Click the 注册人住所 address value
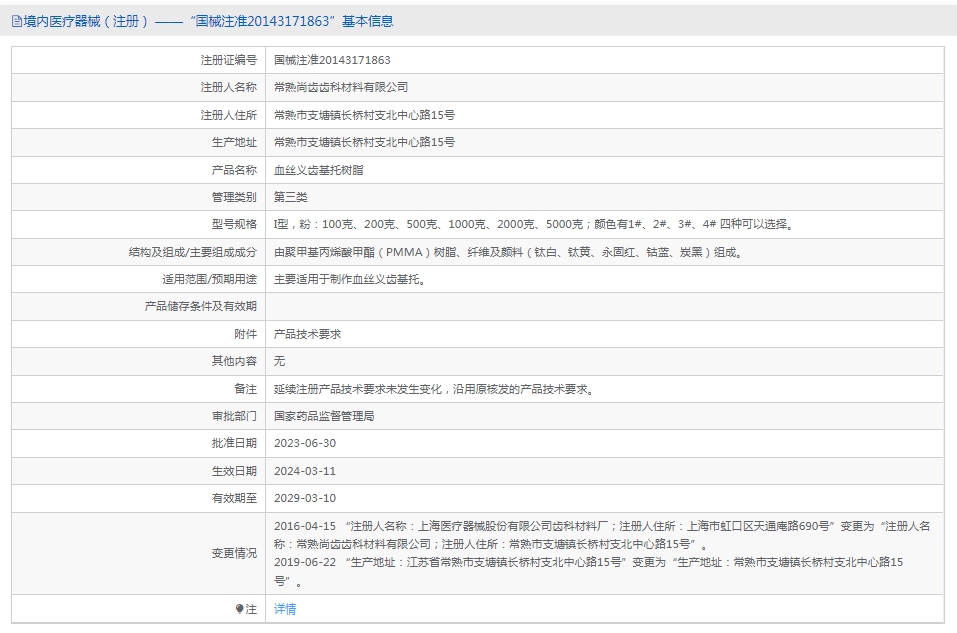 pos(364,115)
